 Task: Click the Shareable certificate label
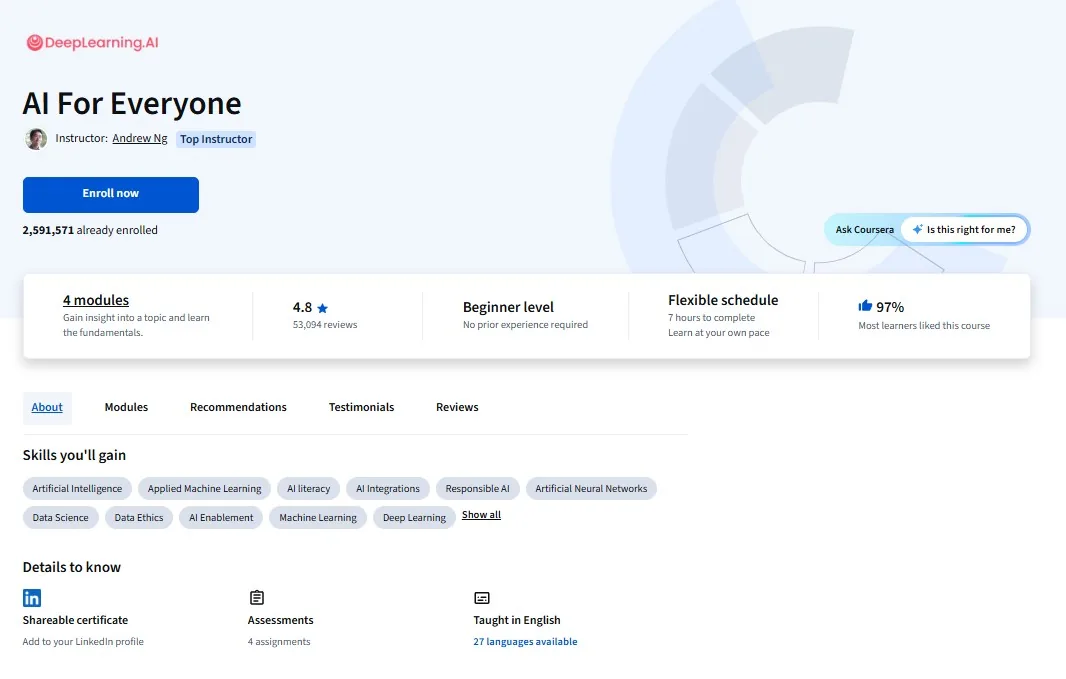[x=75, y=620]
